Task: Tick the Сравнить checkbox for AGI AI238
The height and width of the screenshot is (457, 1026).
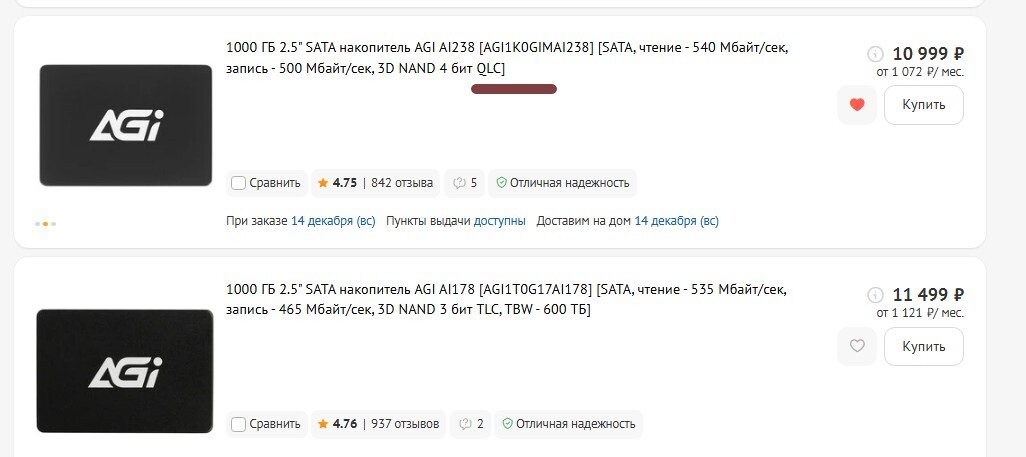Action: click(238, 183)
